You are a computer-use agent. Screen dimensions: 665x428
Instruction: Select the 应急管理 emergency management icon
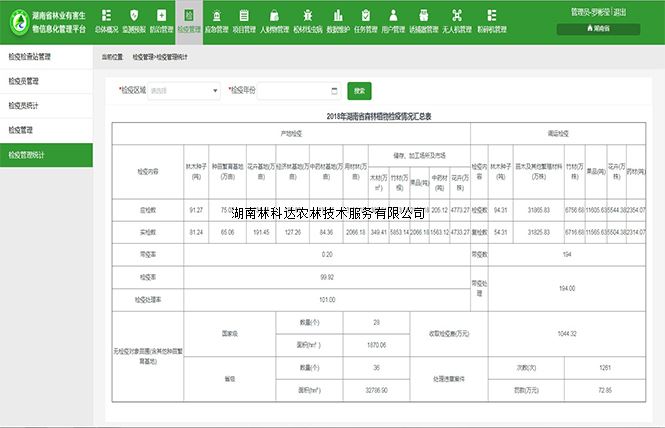pos(216,16)
